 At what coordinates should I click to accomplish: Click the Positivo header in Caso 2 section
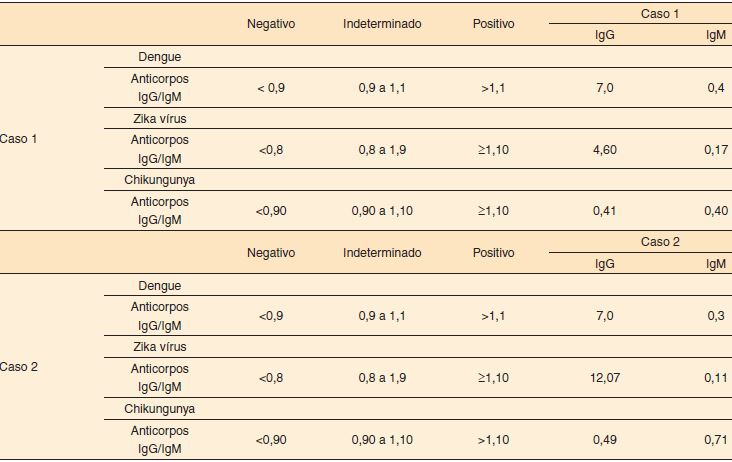click(x=494, y=253)
